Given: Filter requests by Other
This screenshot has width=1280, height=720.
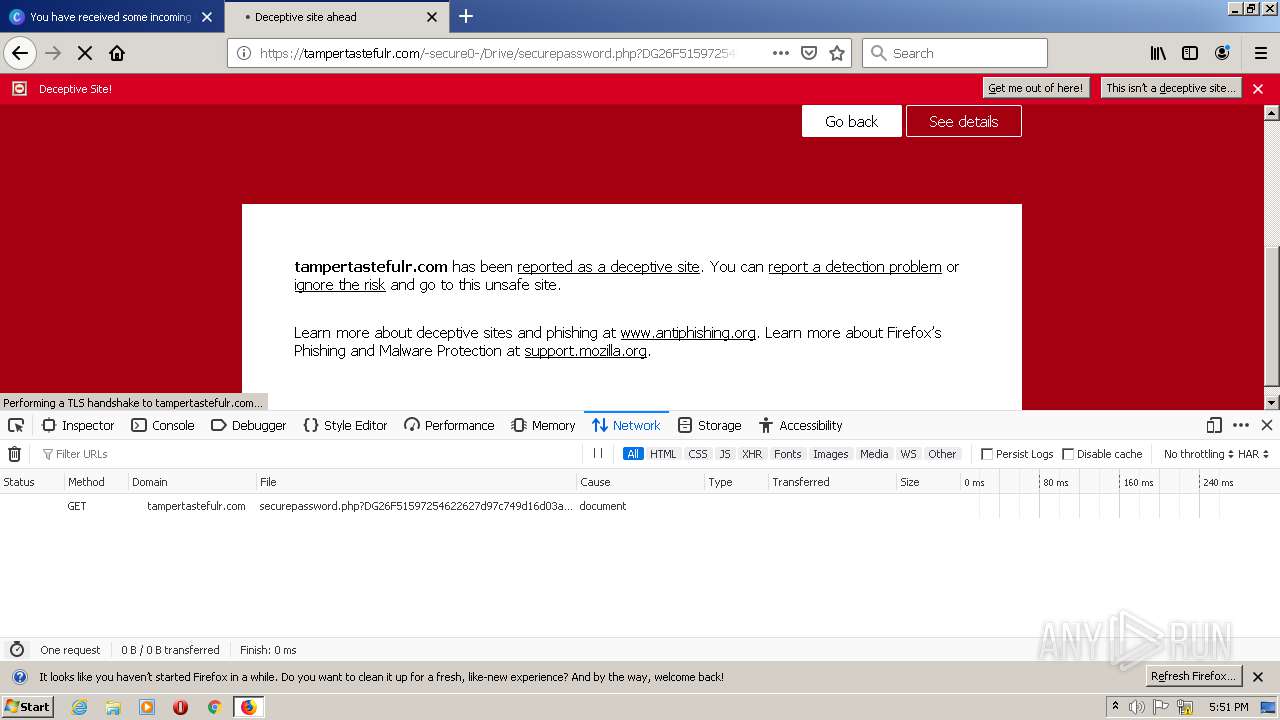Looking at the screenshot, I should 942,454.
